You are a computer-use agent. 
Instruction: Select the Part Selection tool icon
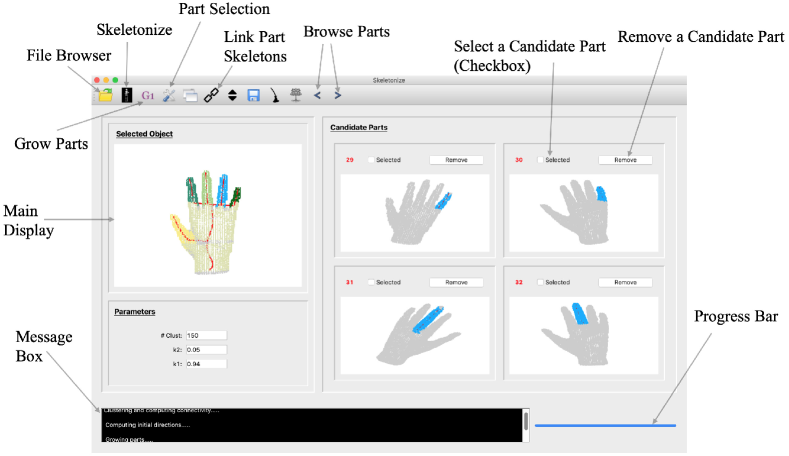(168, 96)
